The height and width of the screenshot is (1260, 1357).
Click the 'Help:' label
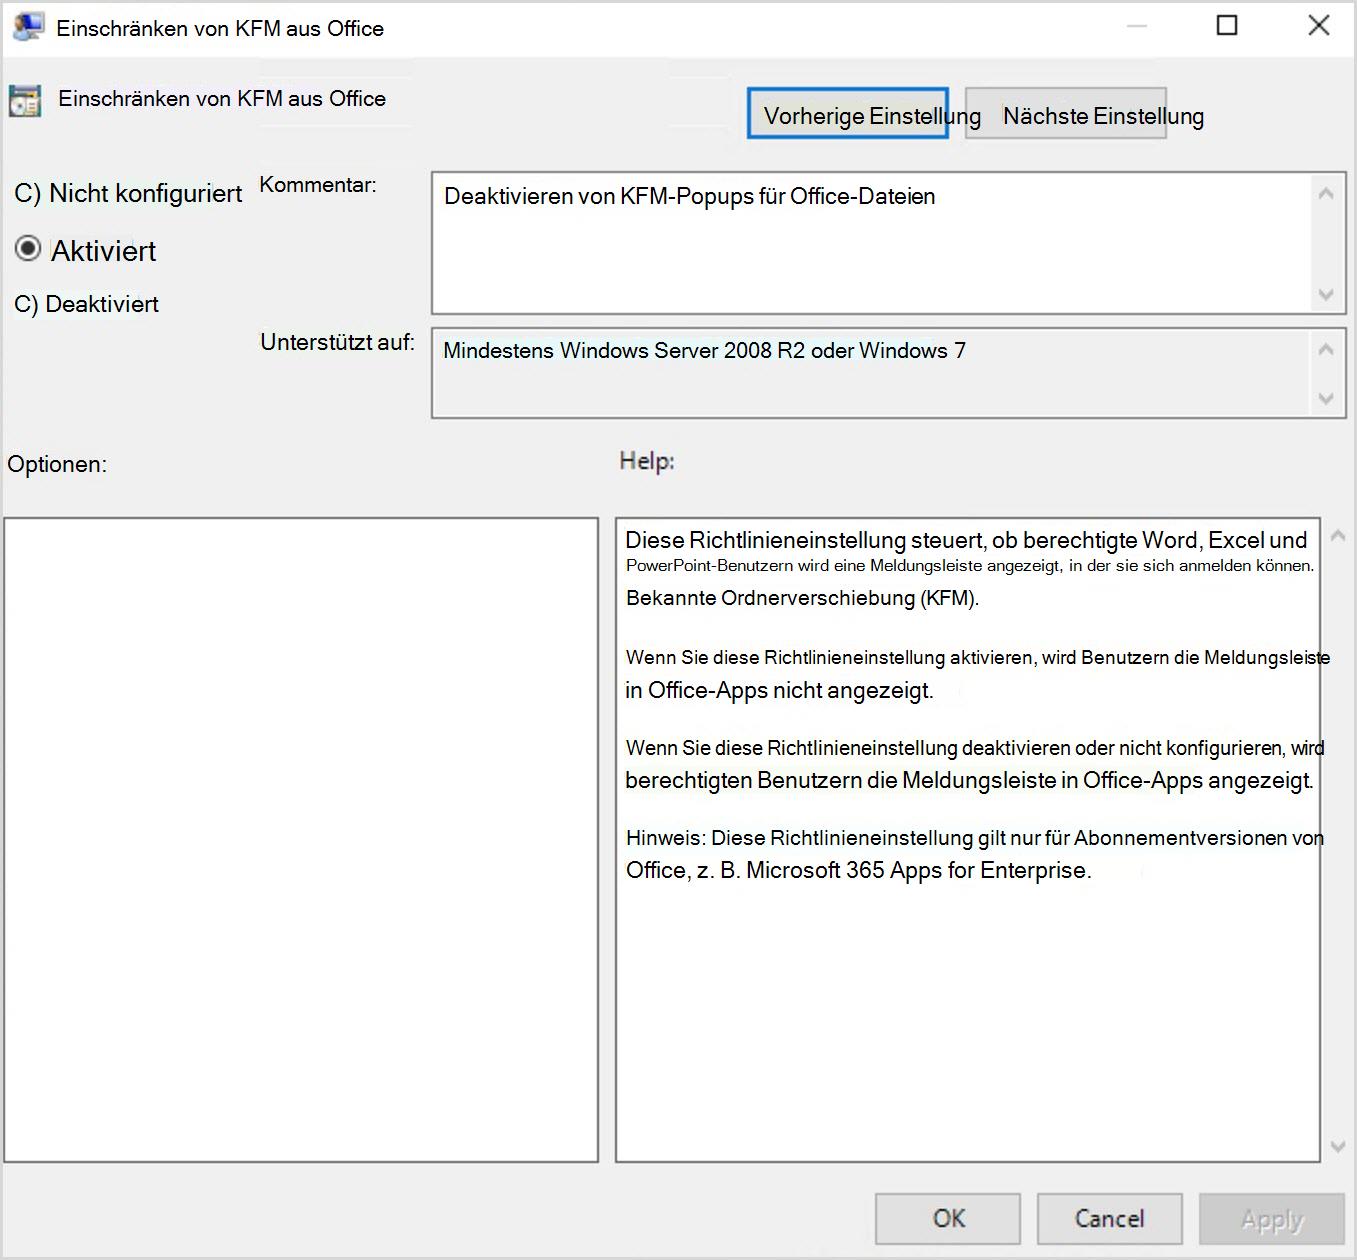[x=647, y=461]
